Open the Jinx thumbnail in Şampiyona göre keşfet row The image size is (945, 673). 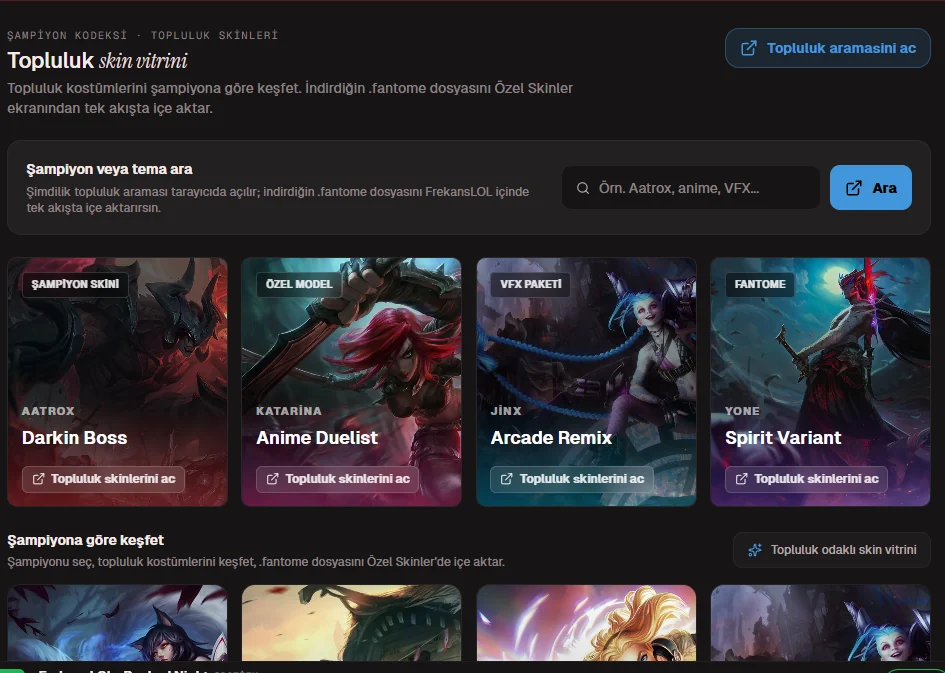(x=820, y=623)
